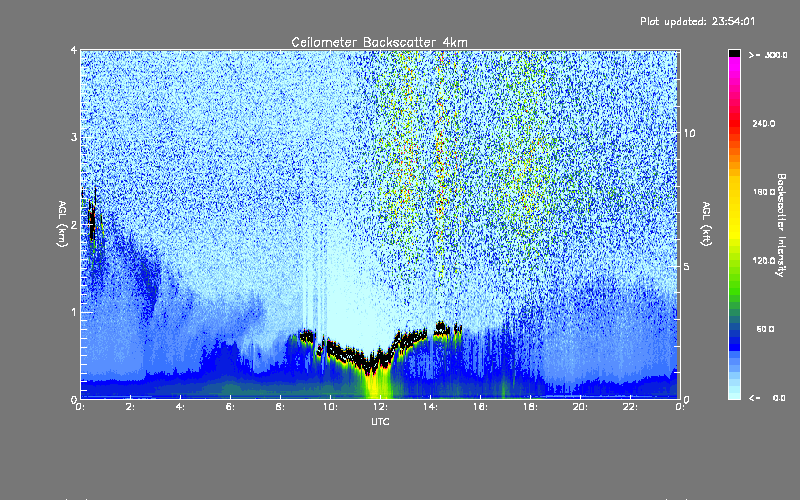Click the "3" km tick on the left axis
Screen dimensions: 800x500
point(74,137)
